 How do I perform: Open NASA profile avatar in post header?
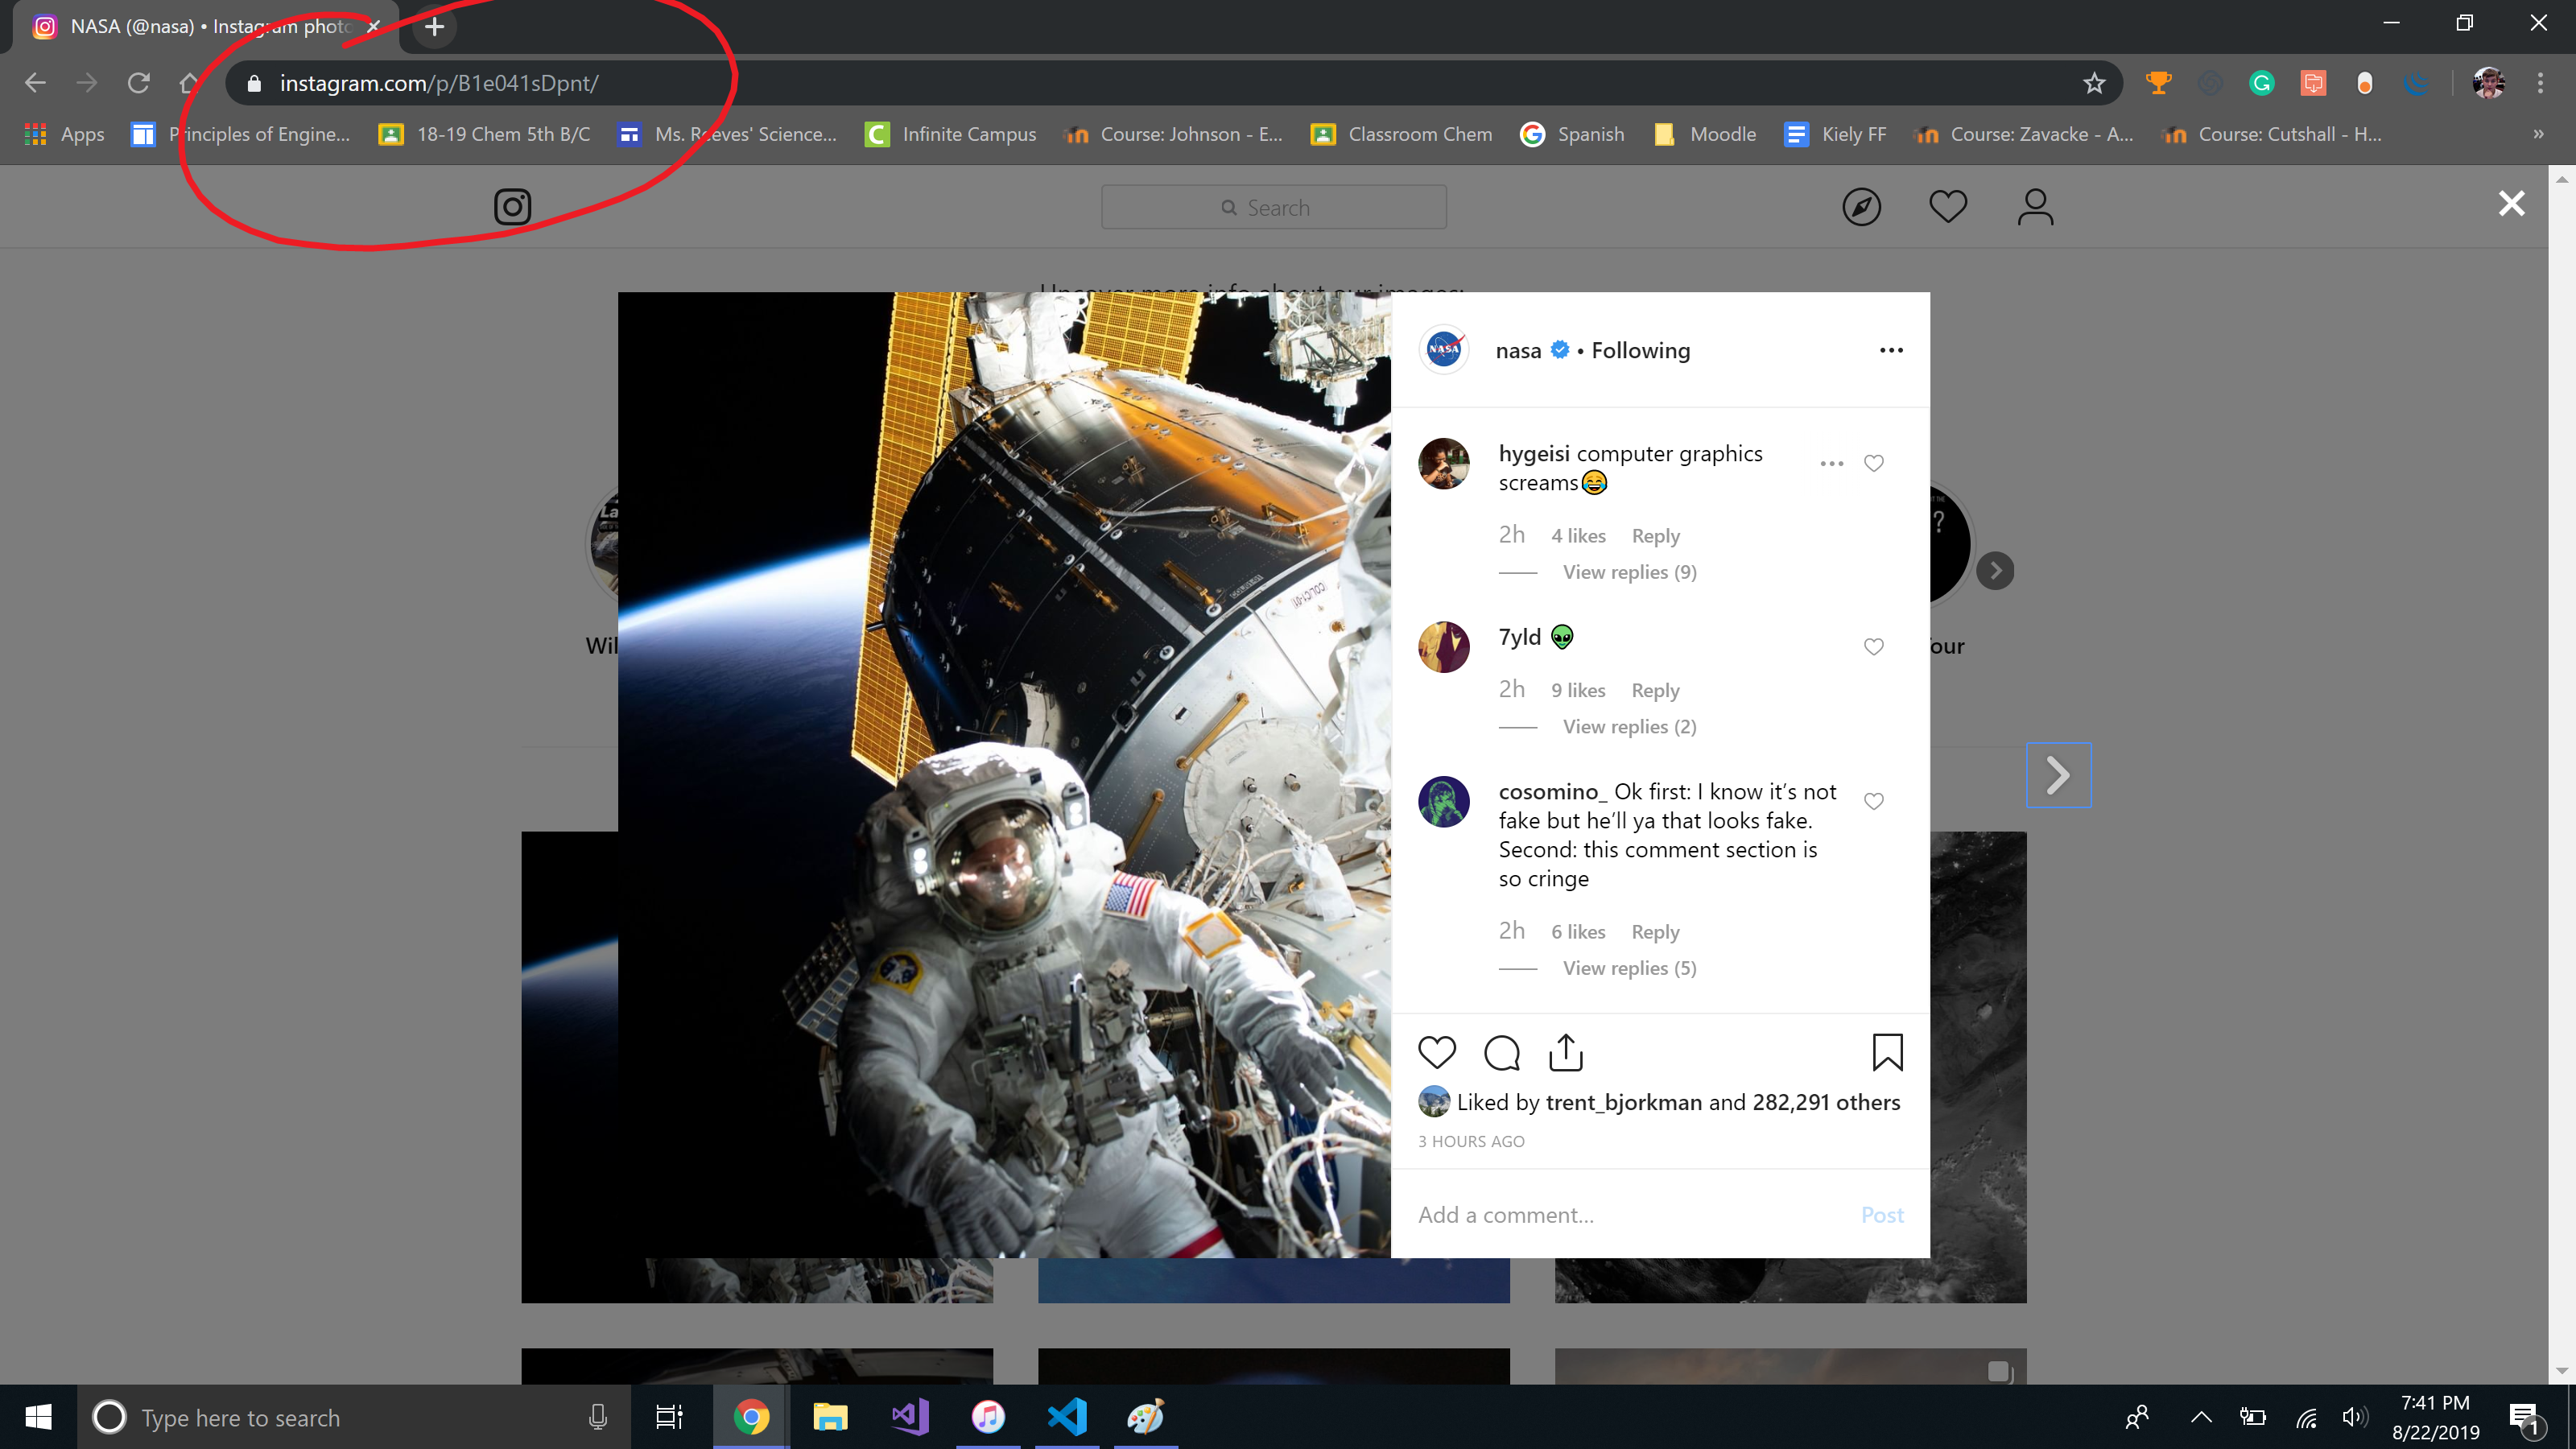click(1444, 350)
